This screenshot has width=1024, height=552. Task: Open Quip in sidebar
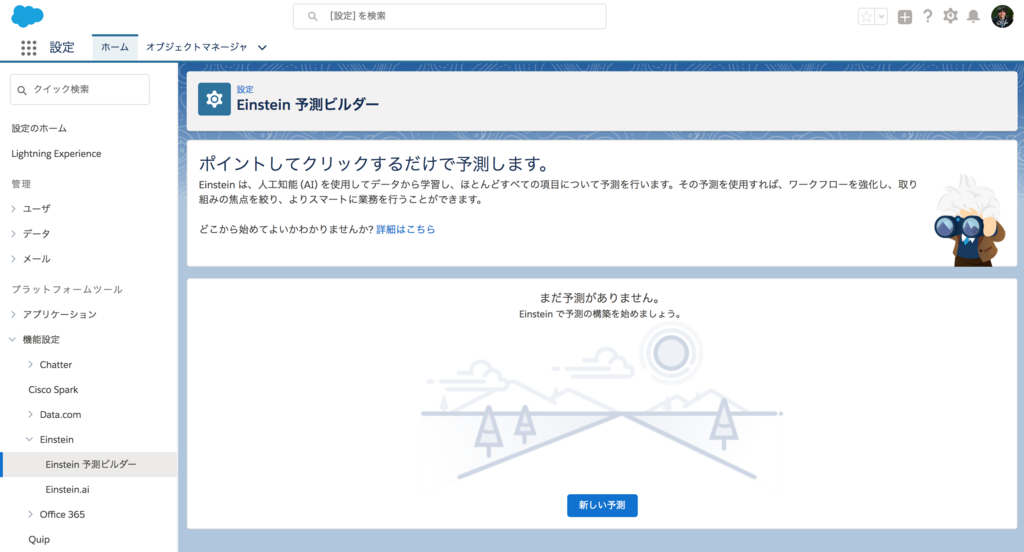pyautogui.click(x=39, y=540)
